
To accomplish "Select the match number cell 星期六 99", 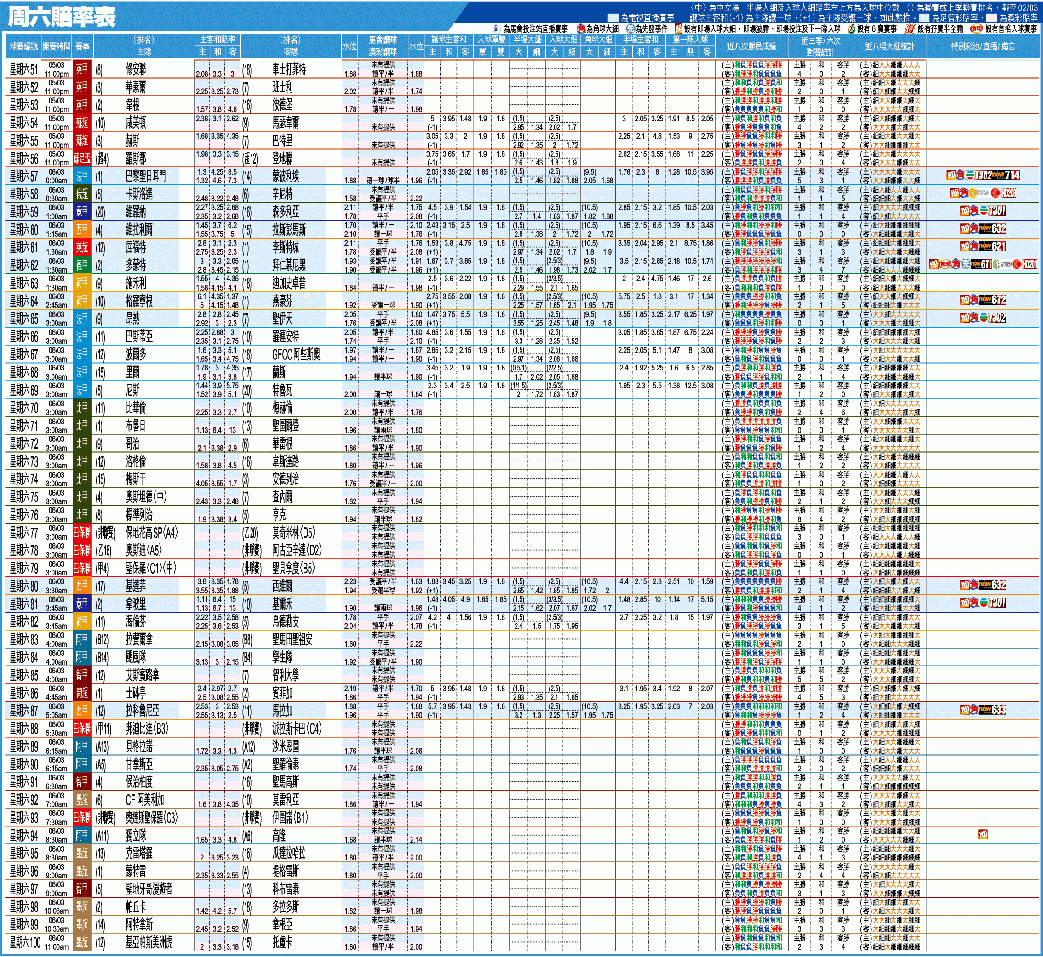I will [x=25, y=925].
